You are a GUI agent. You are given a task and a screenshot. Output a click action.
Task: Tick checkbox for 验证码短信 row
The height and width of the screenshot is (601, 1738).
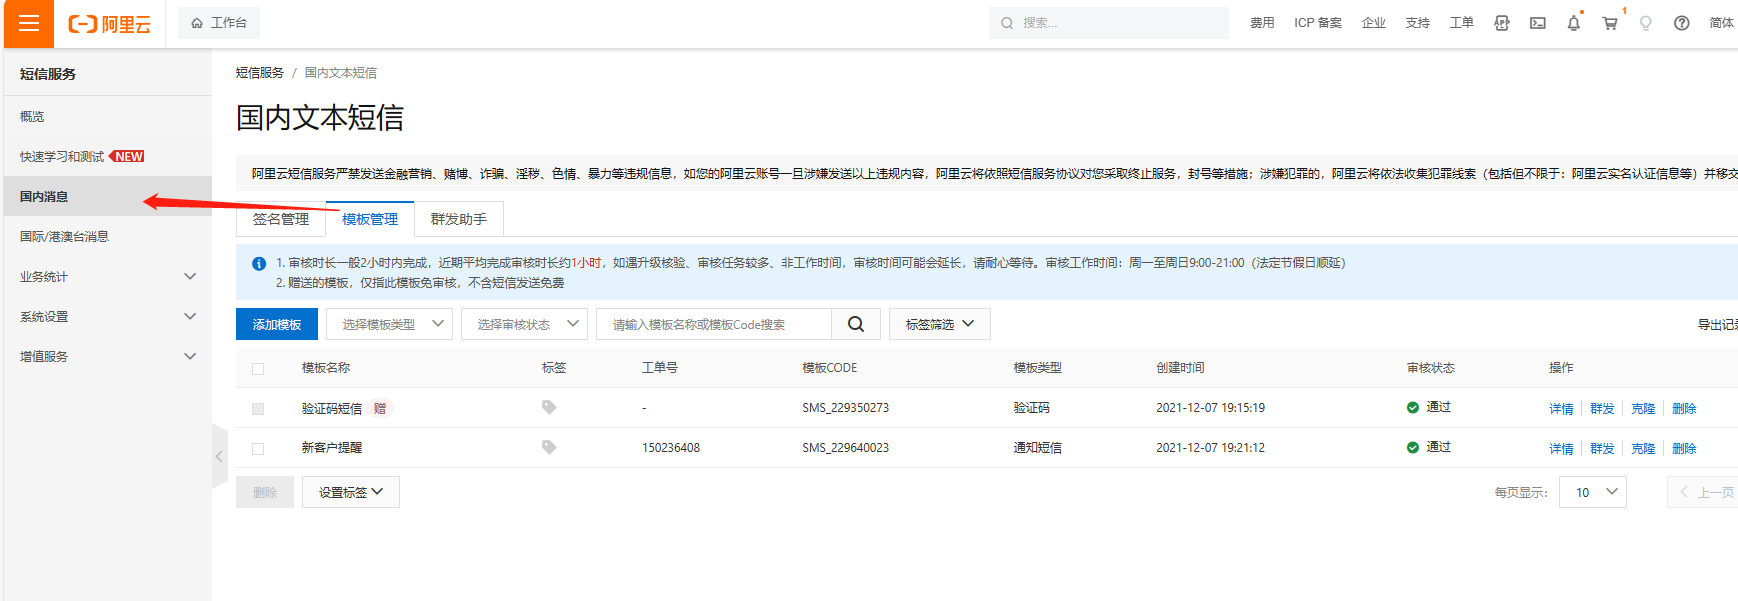click(x=258, y=409)
